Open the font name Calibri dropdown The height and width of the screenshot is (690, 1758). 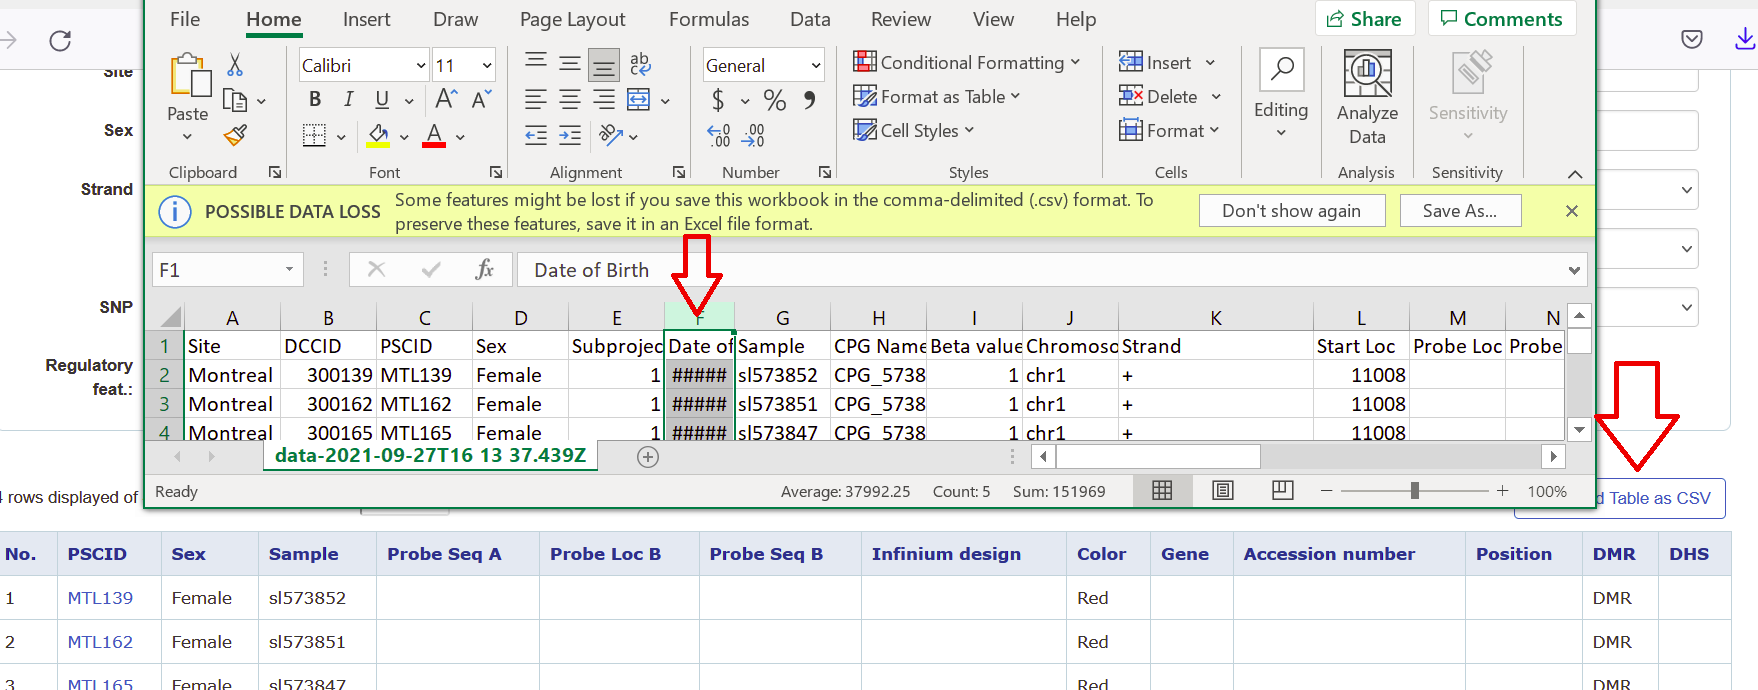click(x=420, y=65)
